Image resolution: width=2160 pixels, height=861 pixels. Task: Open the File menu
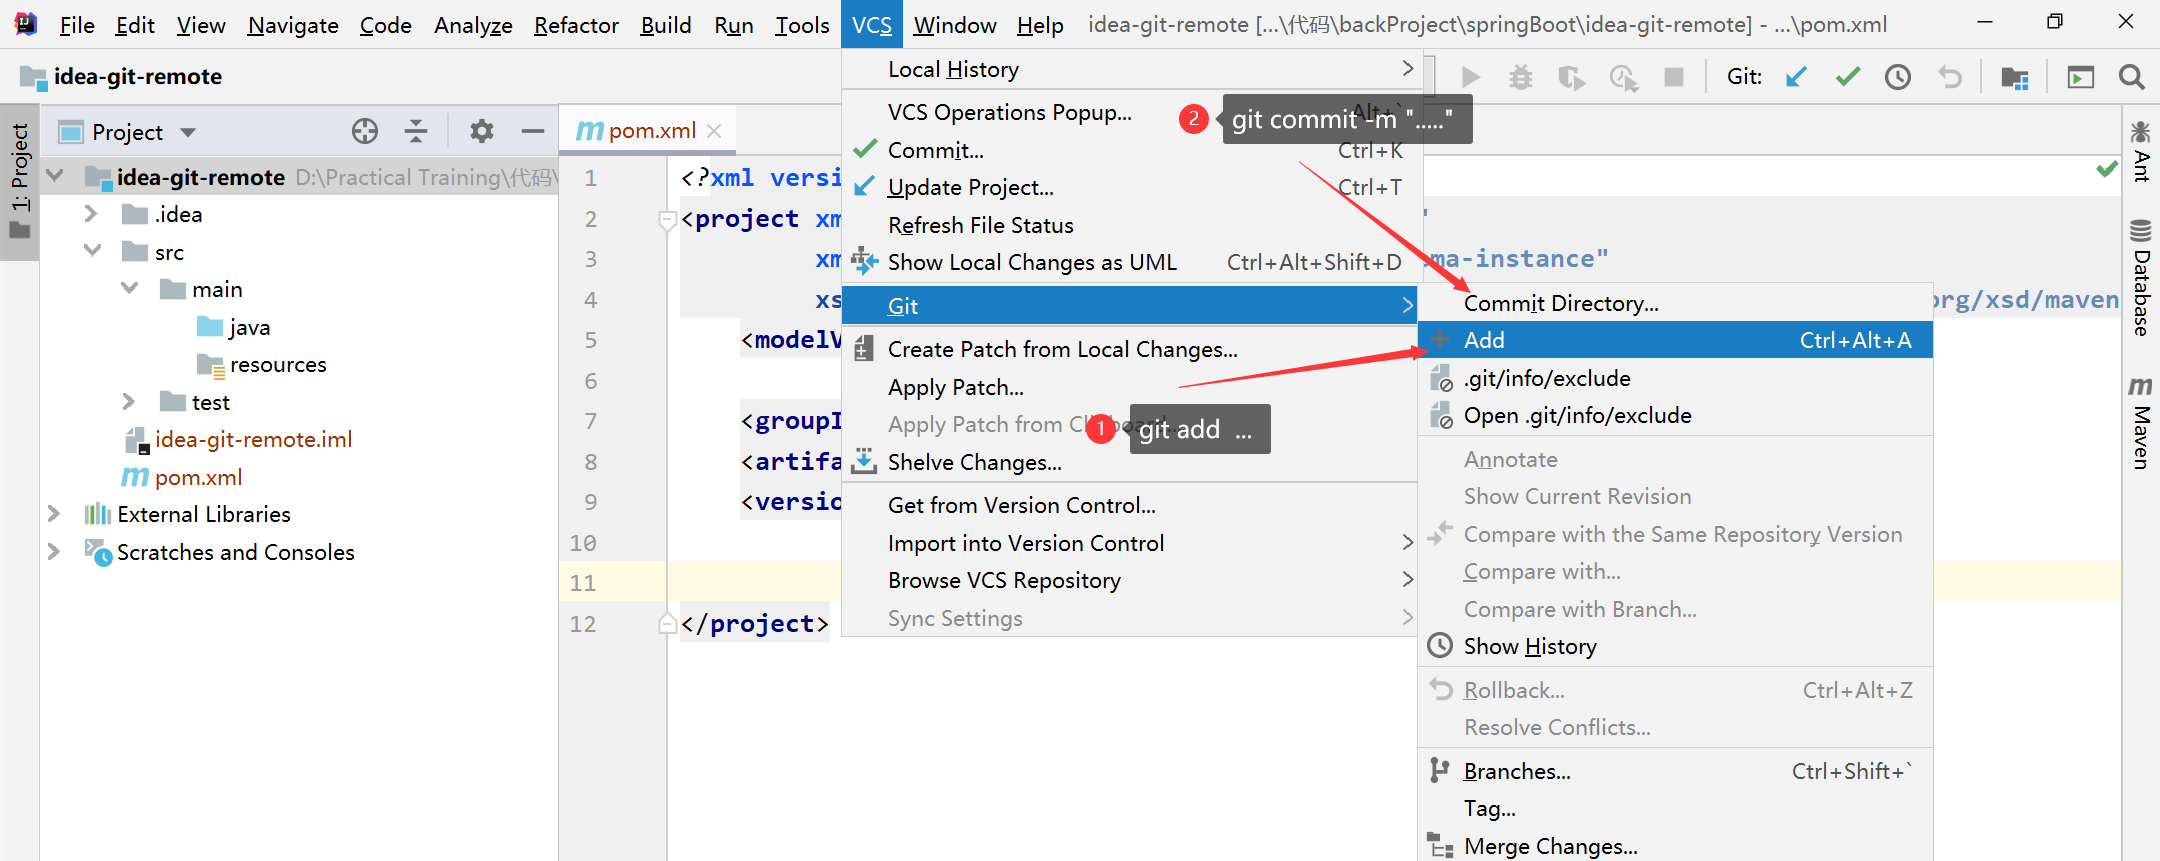[x=77, y=25]
